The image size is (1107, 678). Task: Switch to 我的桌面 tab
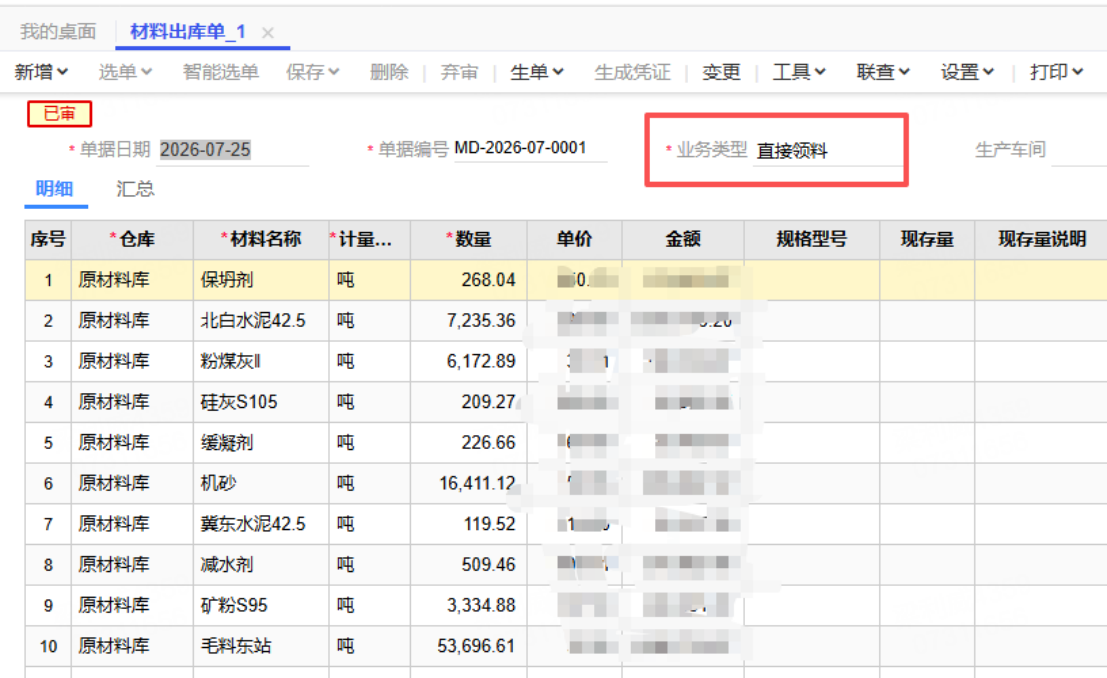pos(58,32)
